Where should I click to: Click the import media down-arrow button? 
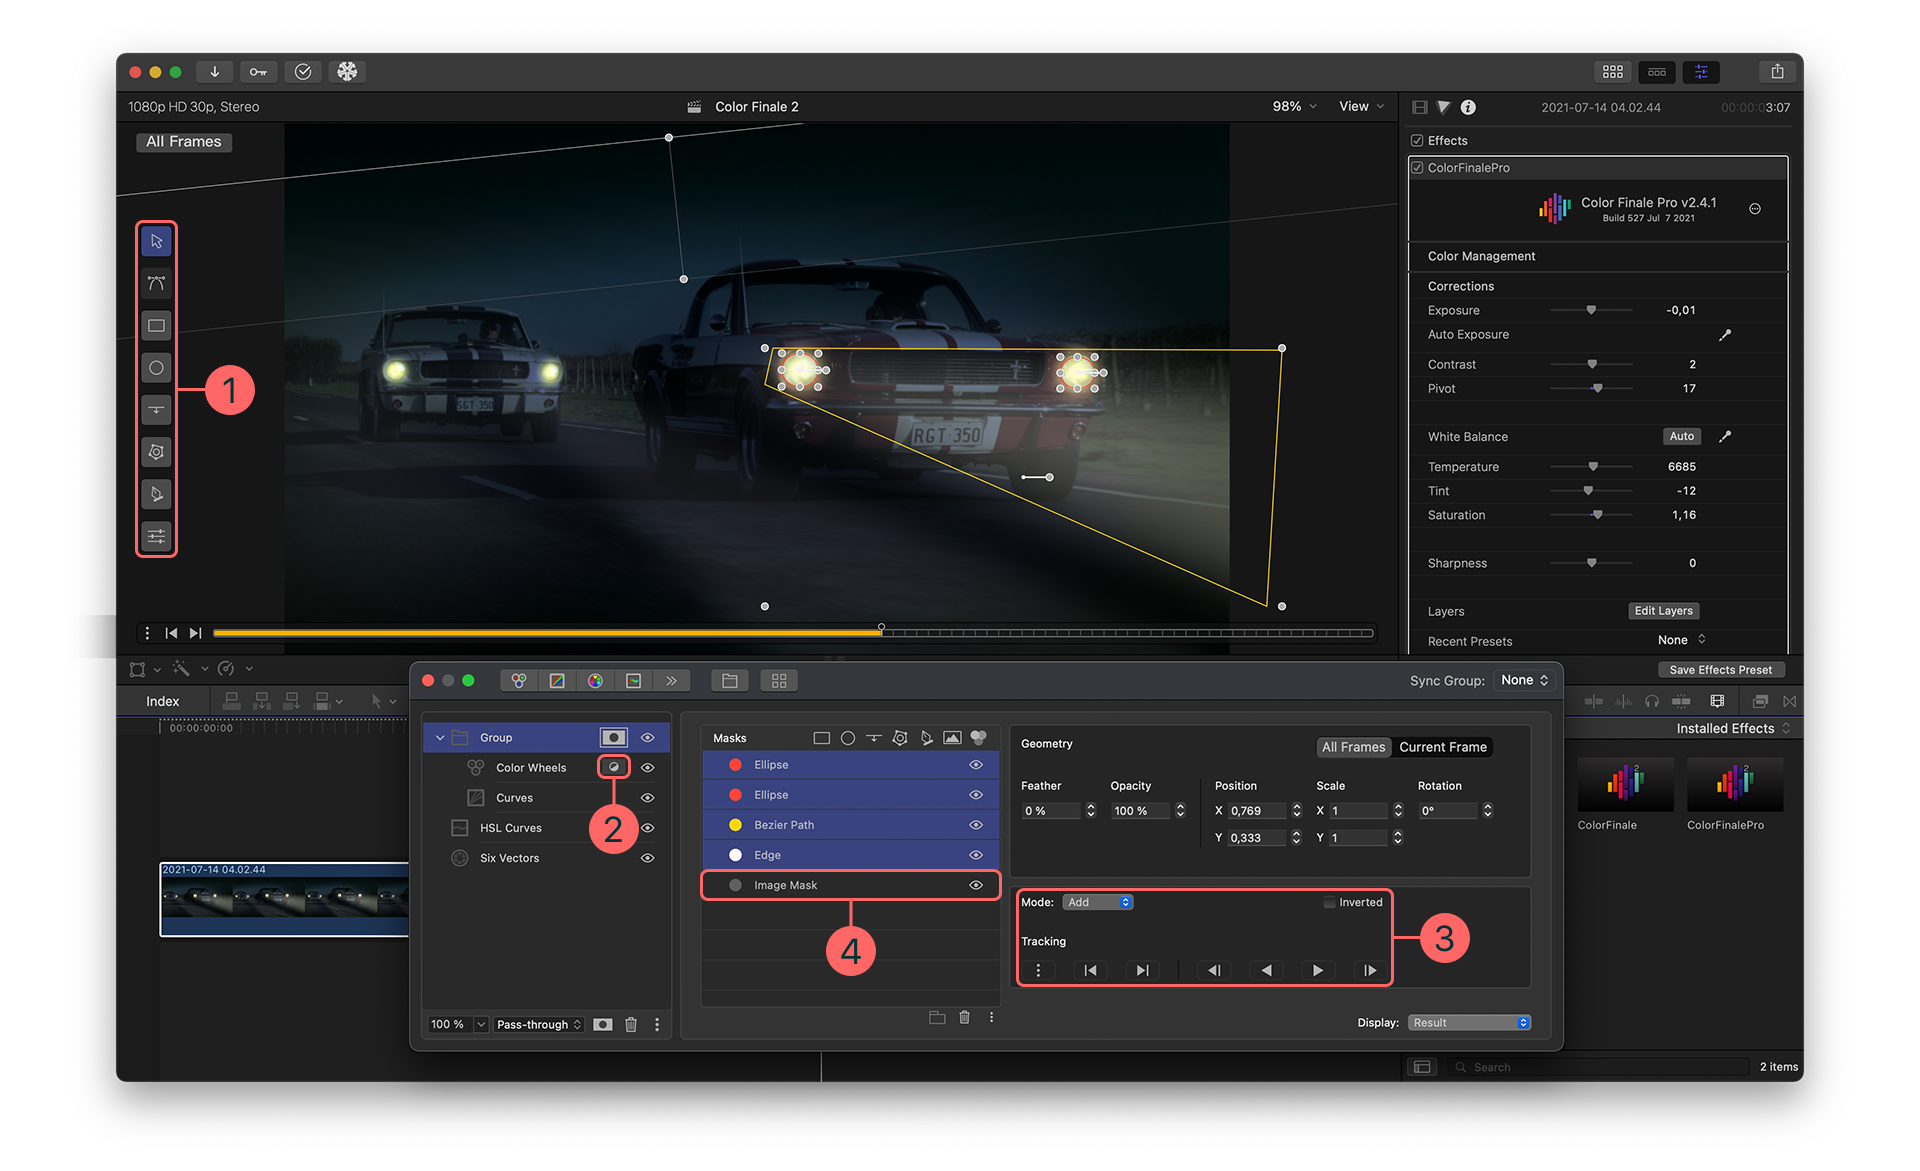point(214,71)
